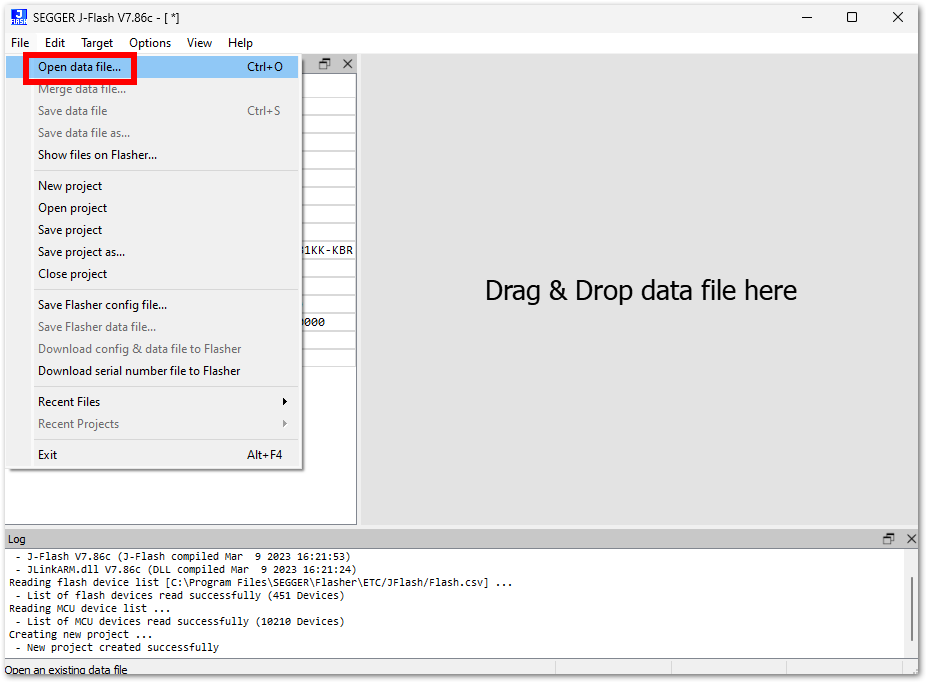Float the Log panel using undock icon
Screen dimensions: 927x683
[x=889, y=539]
